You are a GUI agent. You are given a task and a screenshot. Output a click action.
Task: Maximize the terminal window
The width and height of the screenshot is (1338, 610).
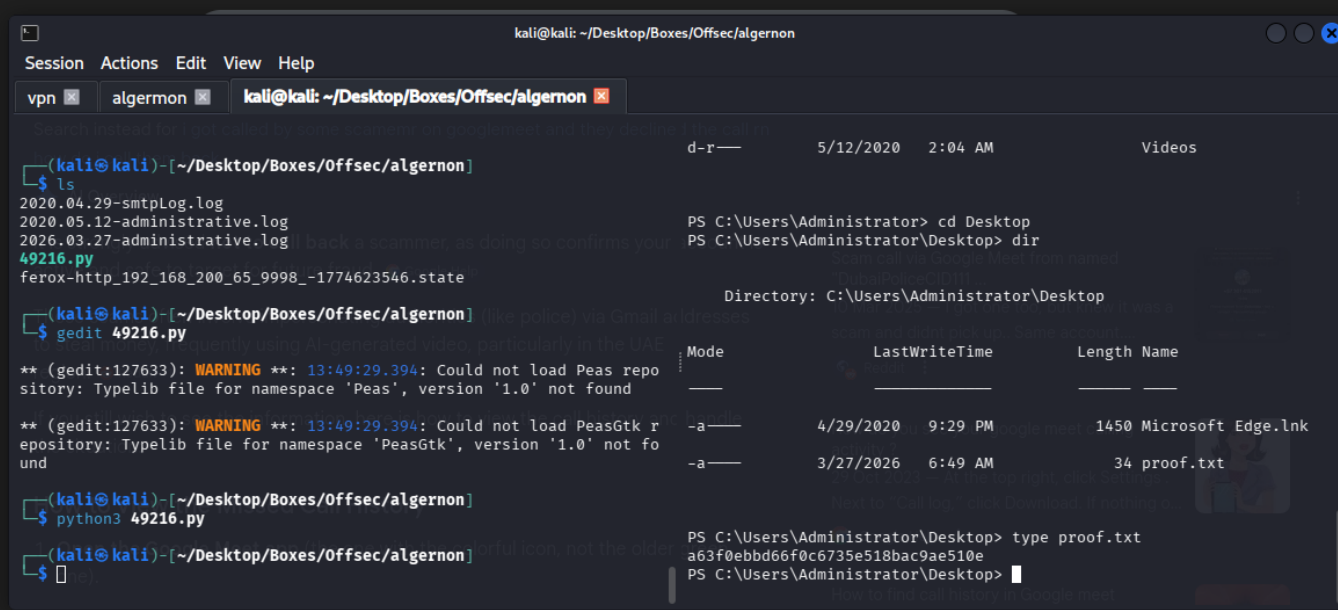coord(1303,33)
